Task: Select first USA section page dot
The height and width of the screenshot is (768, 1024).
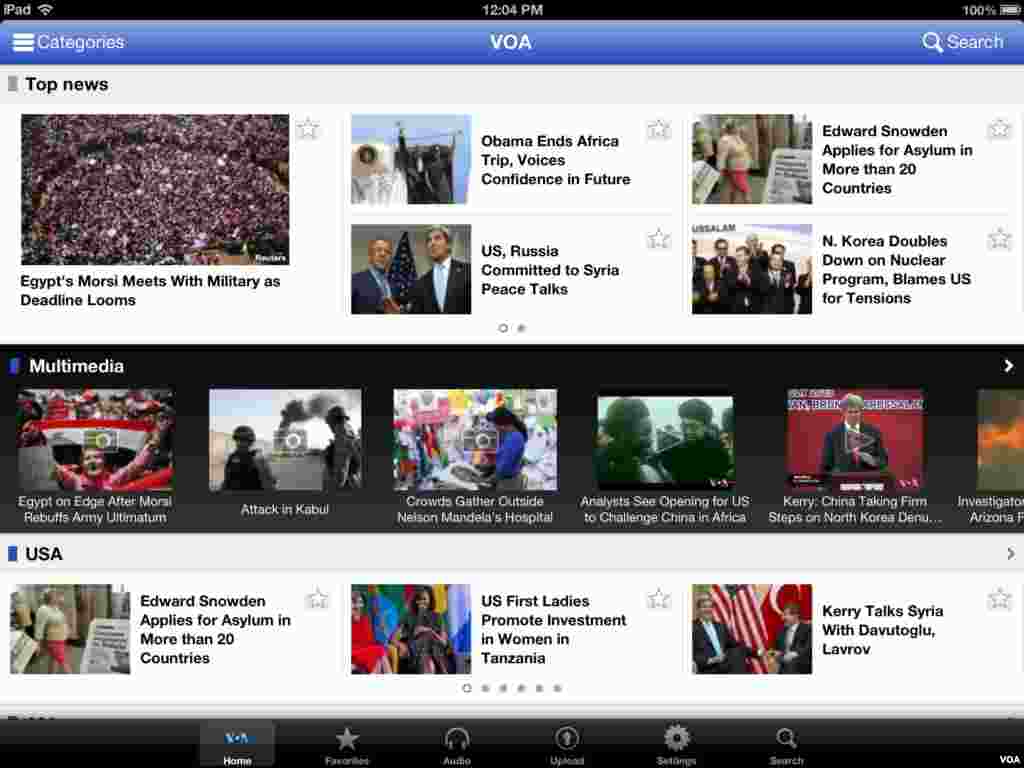Action: 466,688
